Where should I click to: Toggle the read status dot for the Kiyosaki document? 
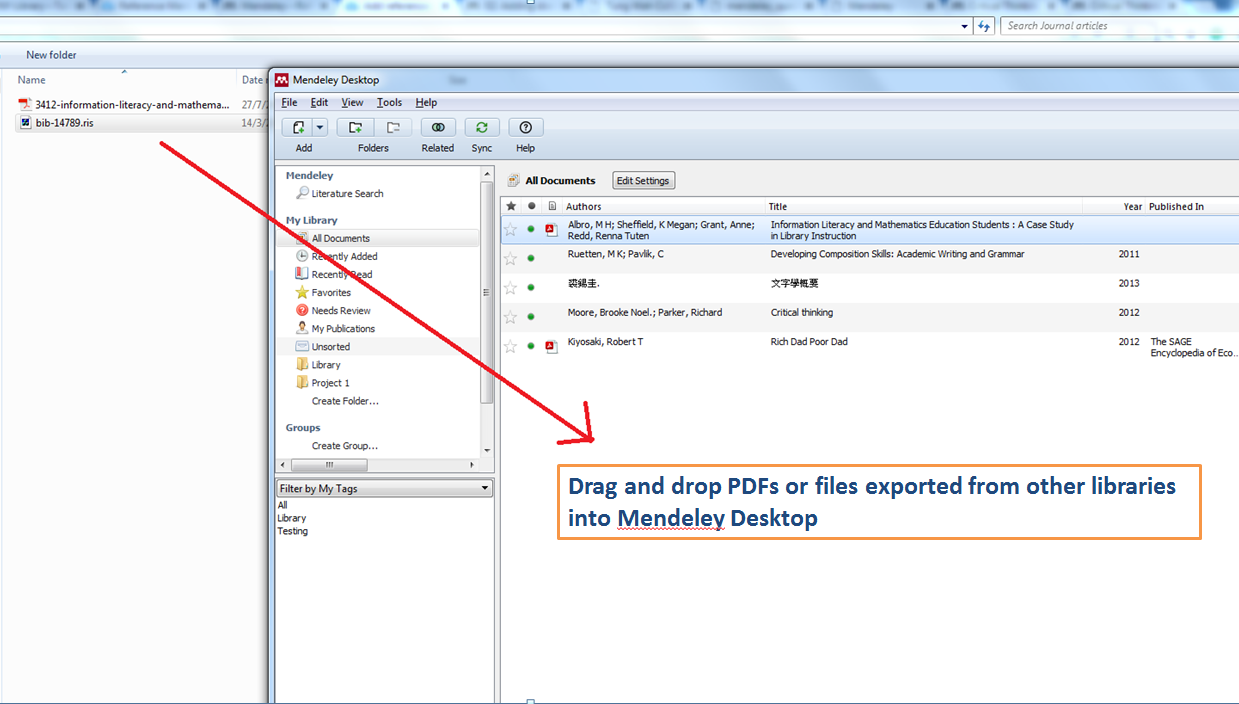[x=531, y=346]
